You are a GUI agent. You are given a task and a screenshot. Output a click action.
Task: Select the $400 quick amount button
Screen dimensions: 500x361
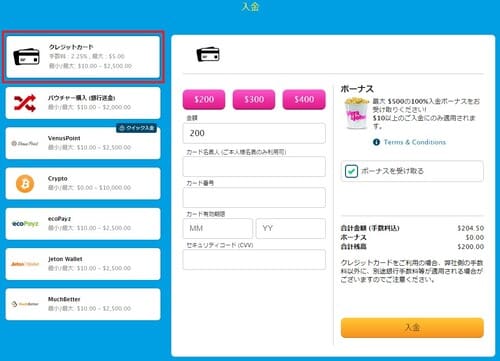coord(304,99)
